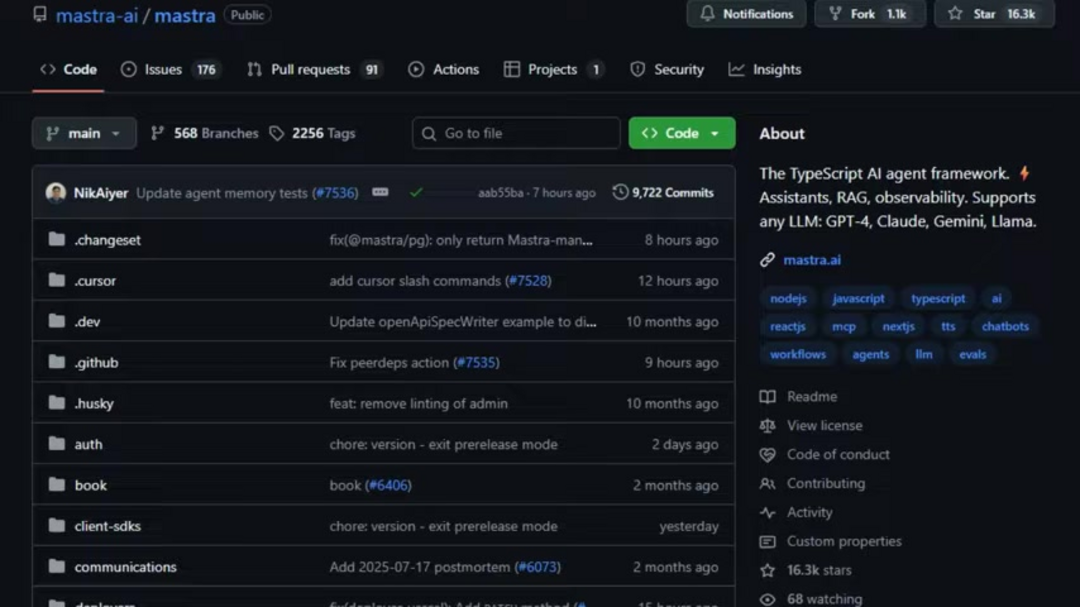The image size is (1080, 607).
Task: Open the Pull requests tab
Action: tap(310, 69)
